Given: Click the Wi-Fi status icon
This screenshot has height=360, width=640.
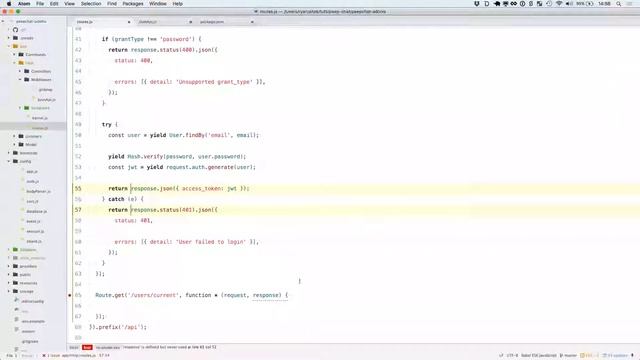Looking at the screenshot, I should [x=559, y=4].
